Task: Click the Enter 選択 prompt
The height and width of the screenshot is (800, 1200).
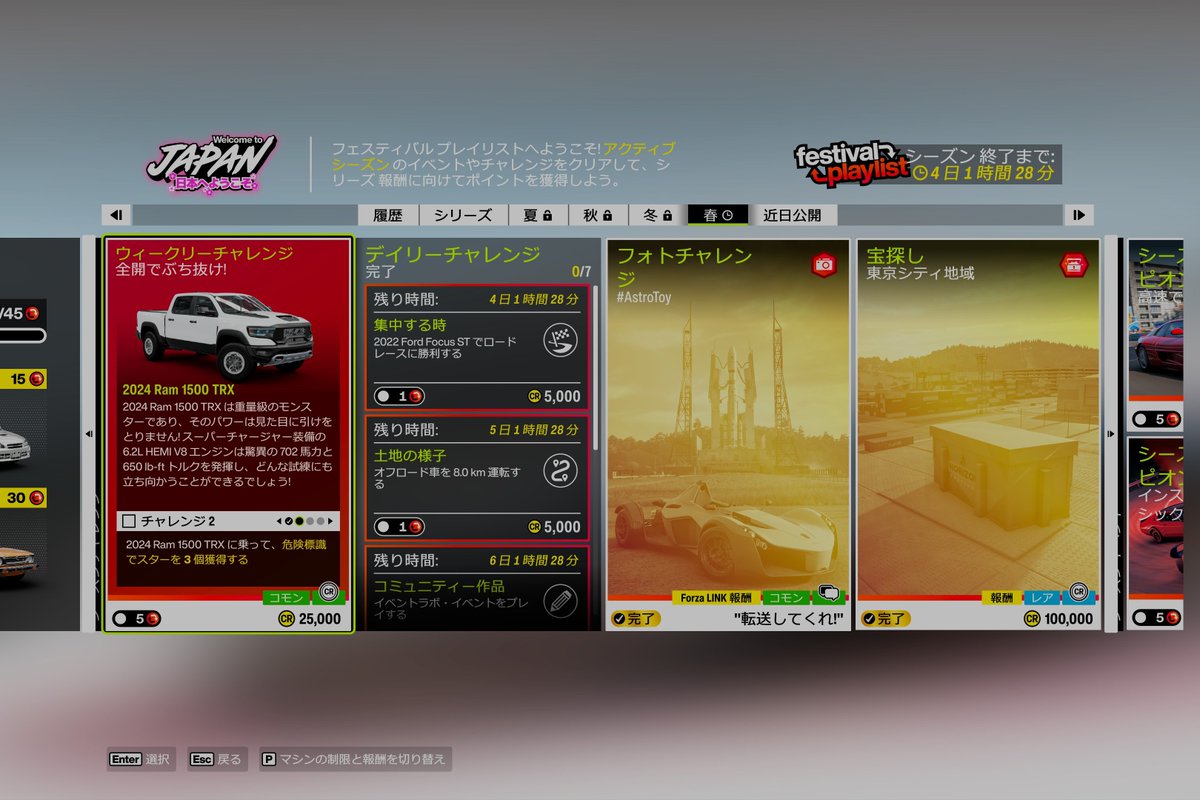Action: (141, 759)
